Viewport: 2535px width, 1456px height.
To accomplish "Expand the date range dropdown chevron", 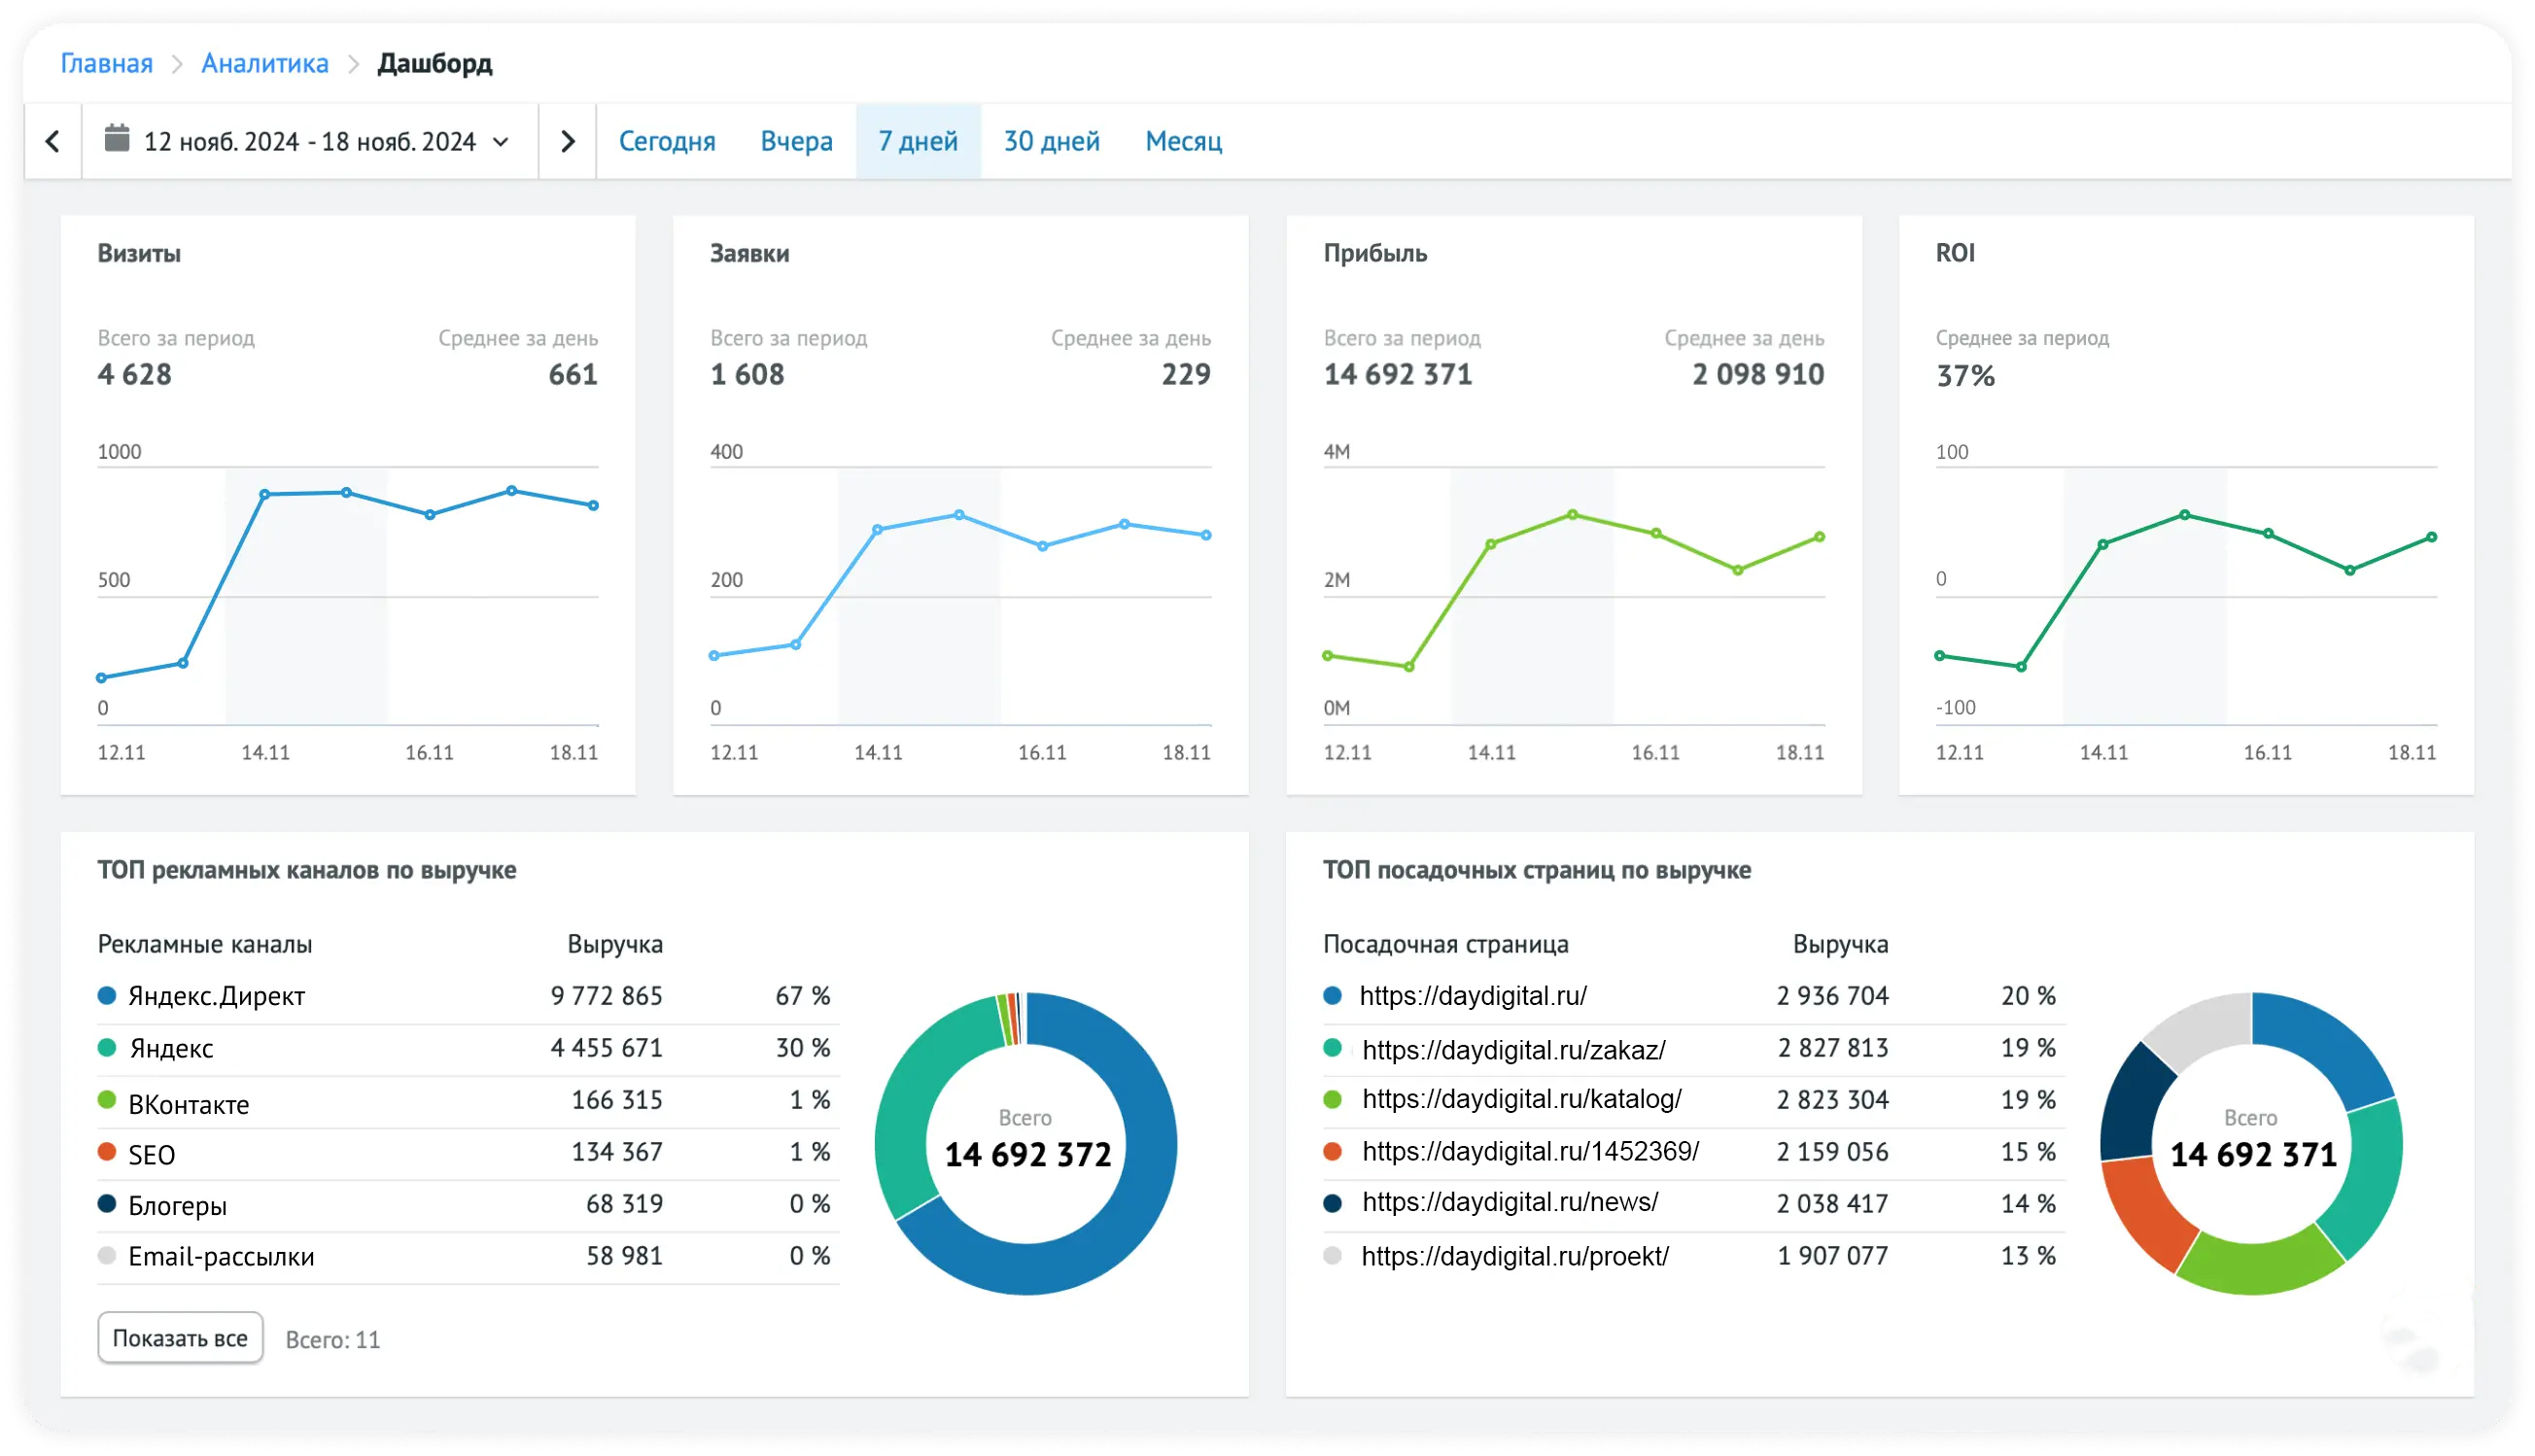I will 501,142.
